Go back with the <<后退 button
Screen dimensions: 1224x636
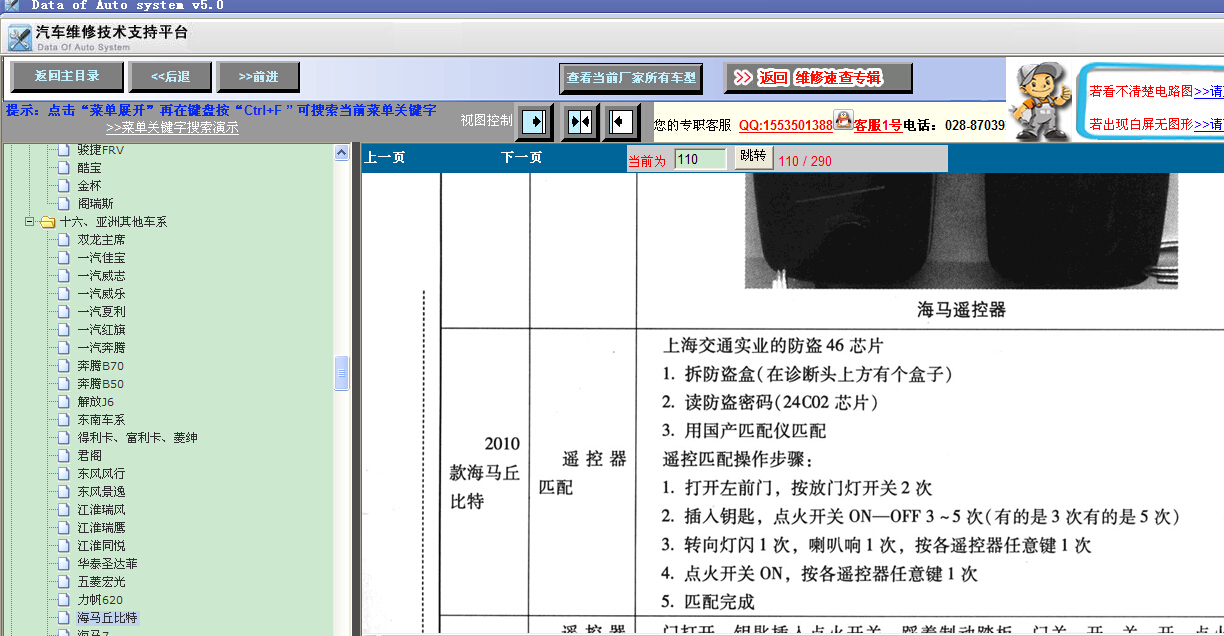[x=171, y=77]
